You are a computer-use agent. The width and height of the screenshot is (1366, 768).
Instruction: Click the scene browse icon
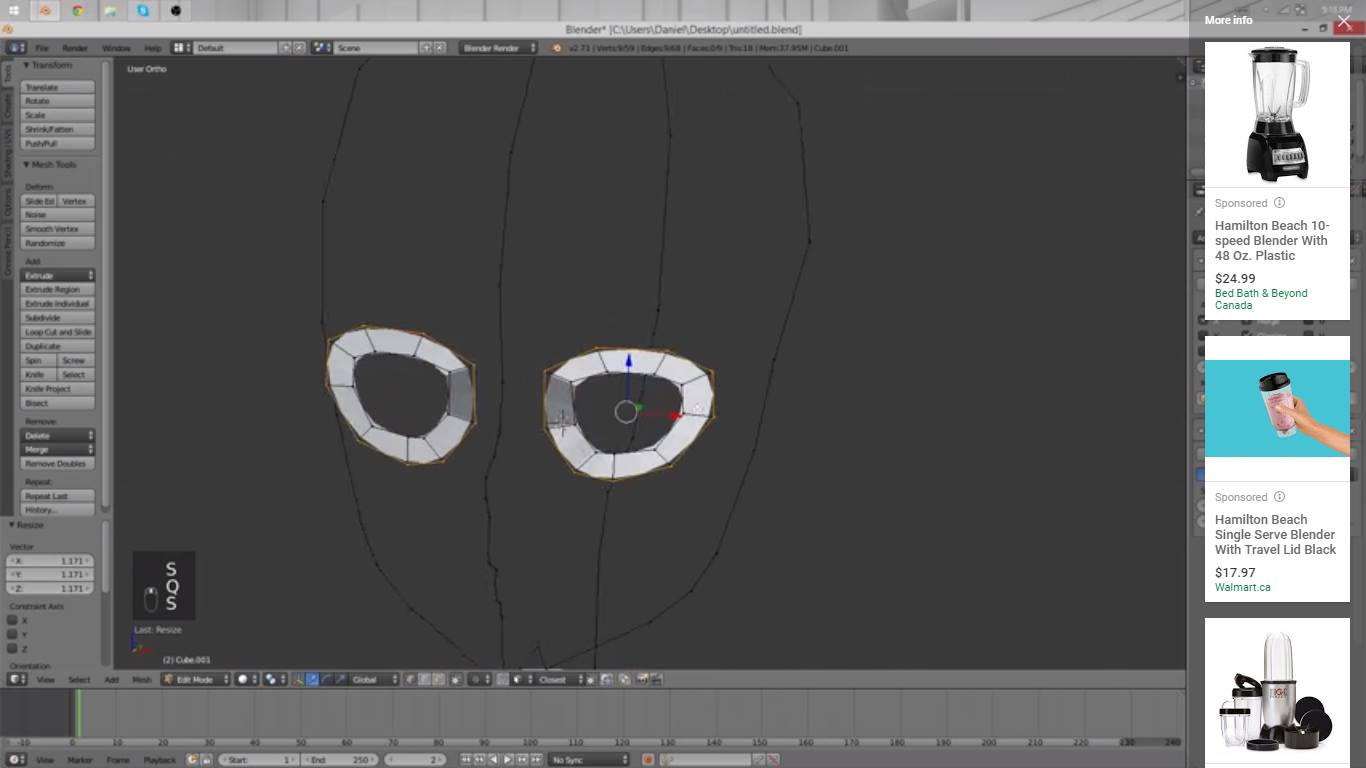[x=321, y=48]
